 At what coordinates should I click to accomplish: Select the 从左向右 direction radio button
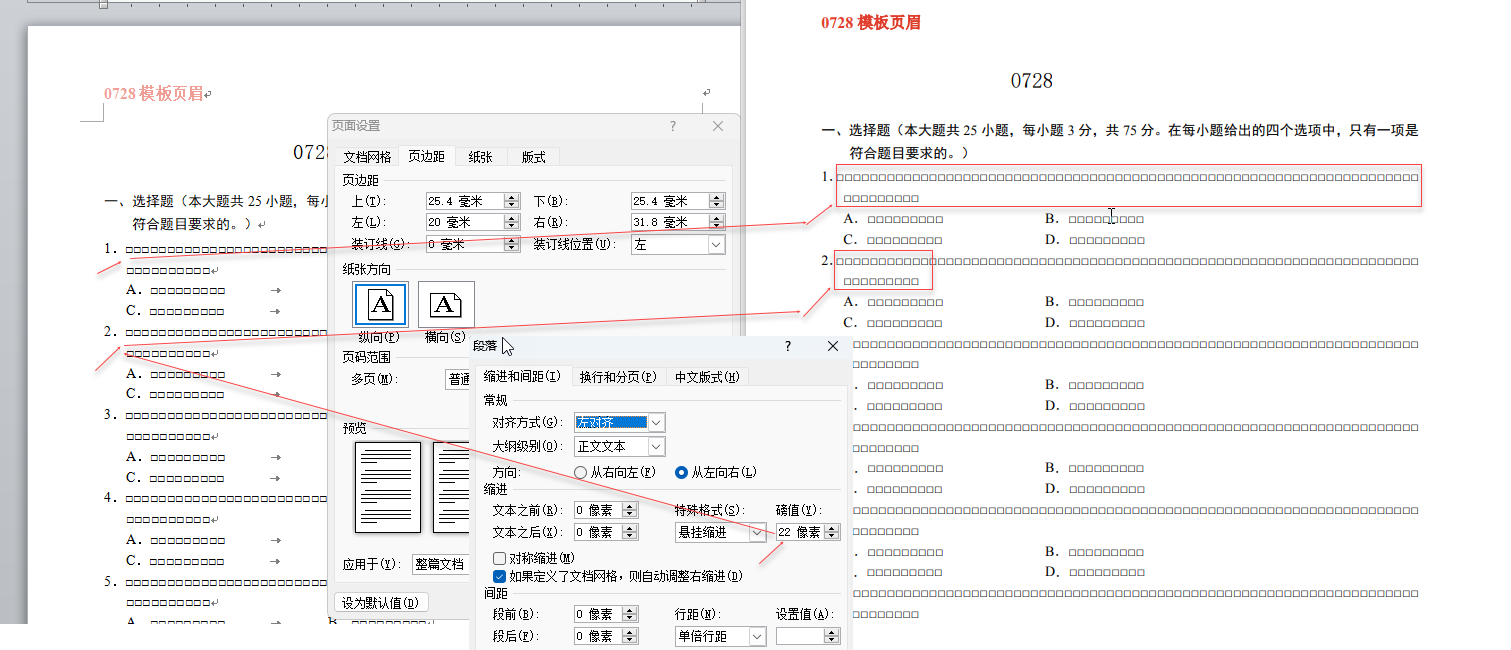(x=682, y=472)
